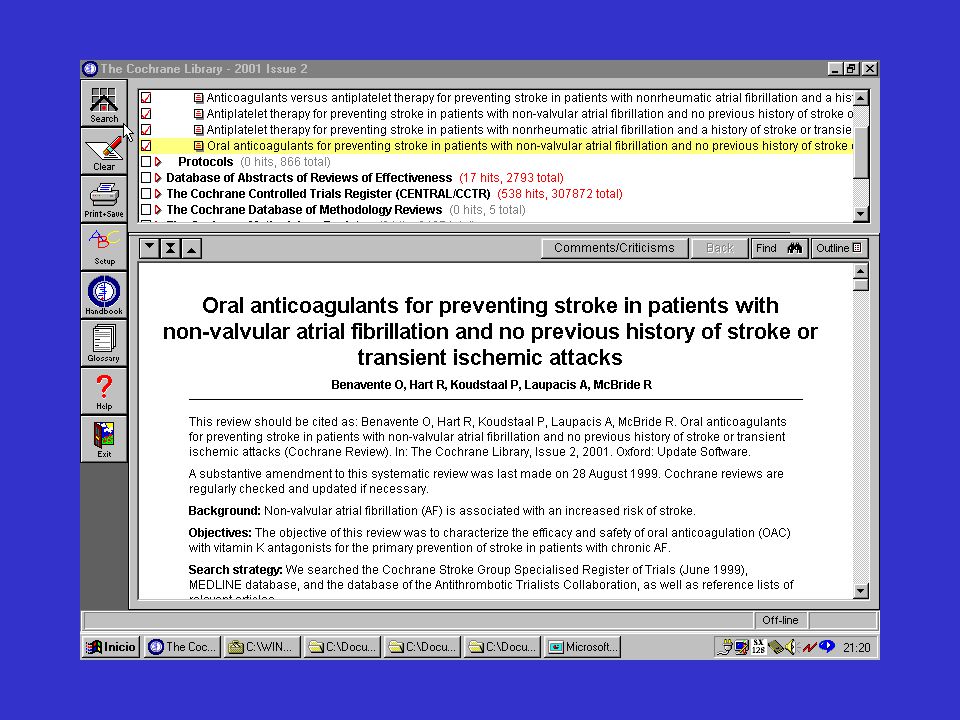
Task: Check the Database of Methodology Reviews checkbox
Action: coord(146,209)
